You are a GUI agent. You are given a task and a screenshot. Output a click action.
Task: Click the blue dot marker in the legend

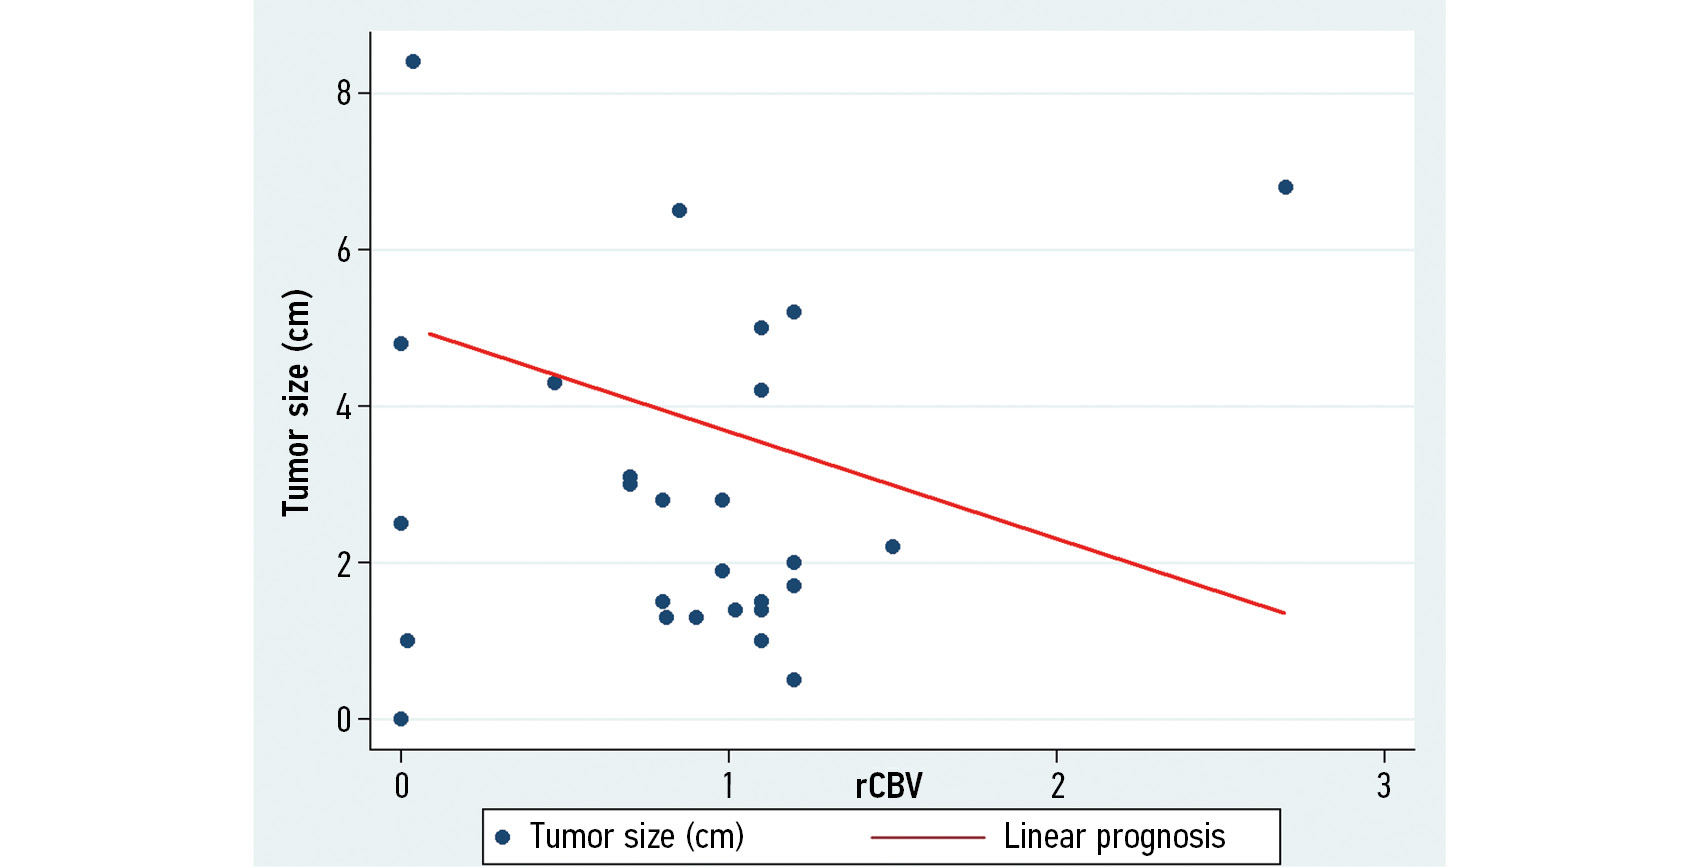coord(503,837)
